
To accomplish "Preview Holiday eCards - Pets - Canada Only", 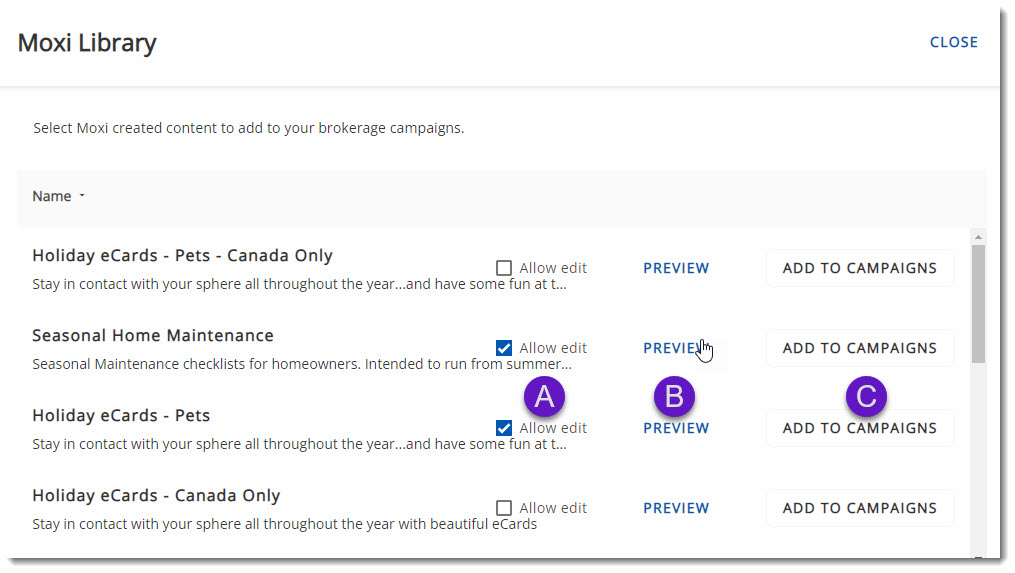I will tap(676, 268).
